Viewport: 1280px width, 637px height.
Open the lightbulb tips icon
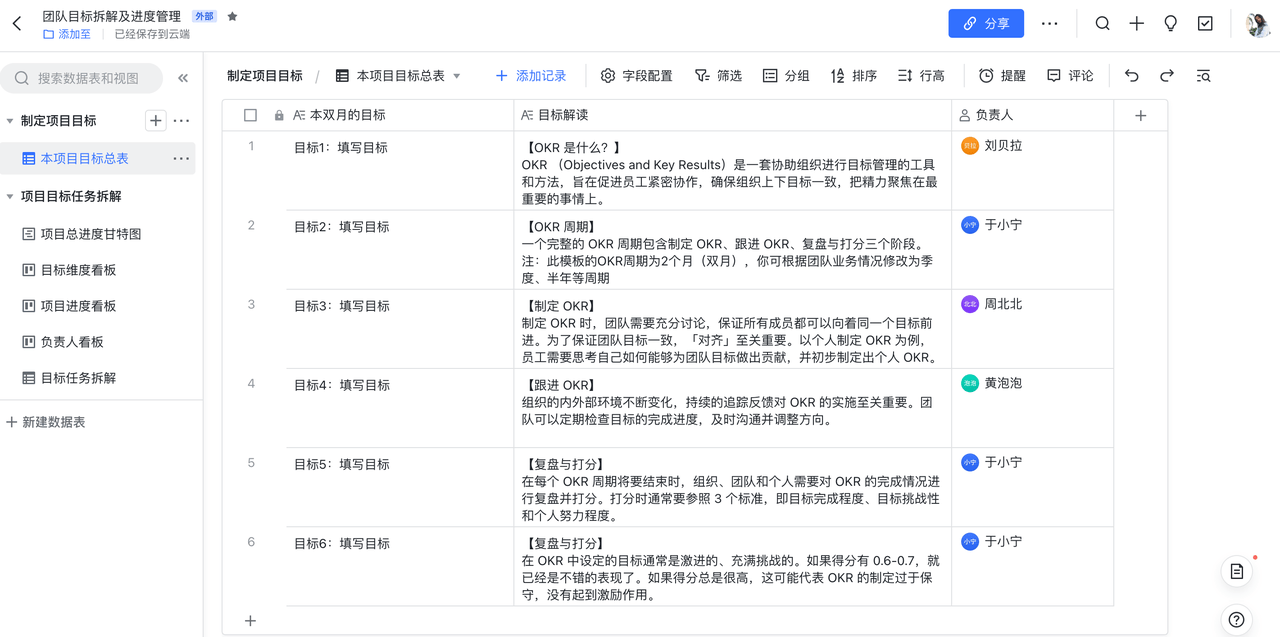tap(1170, 24)
